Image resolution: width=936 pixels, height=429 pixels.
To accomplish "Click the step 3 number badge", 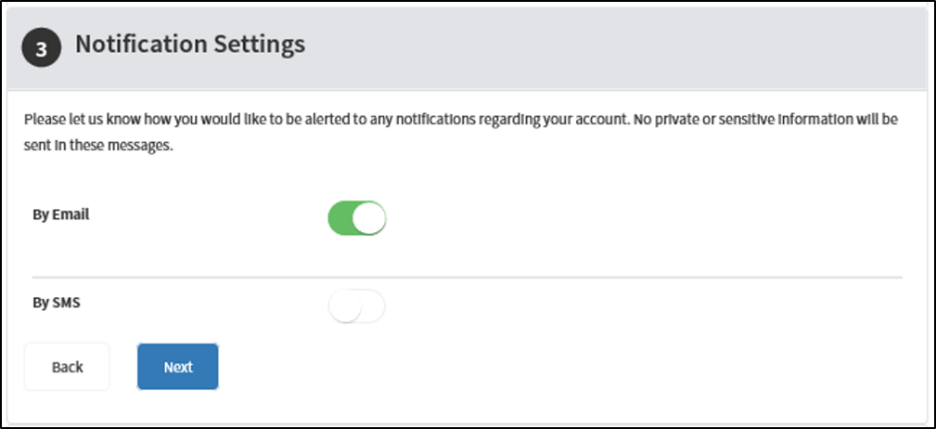I will [x=41, y=48].
